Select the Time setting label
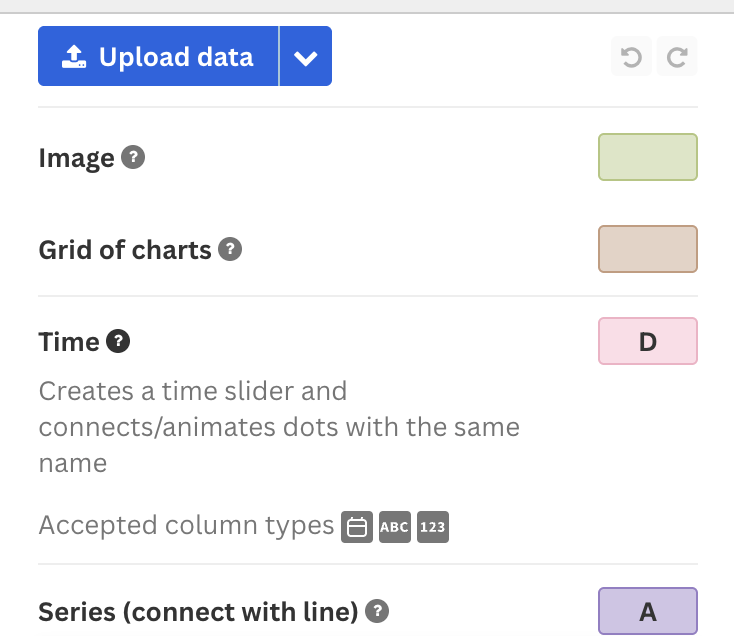Viewport: 734px width, 636px height. coord(69,342)
